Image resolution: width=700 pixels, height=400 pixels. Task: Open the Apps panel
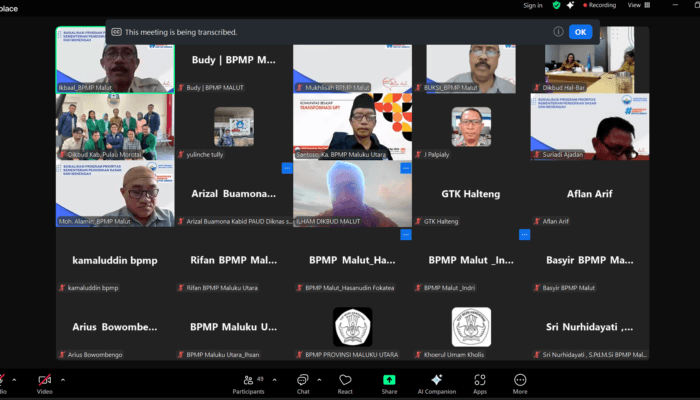tap(480, 383)
